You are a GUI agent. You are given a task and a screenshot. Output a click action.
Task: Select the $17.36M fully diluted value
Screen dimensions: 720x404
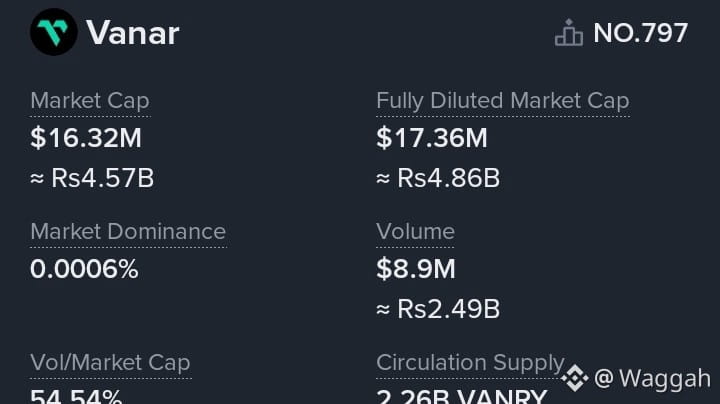pyautogui.click(x=432, y=138)
